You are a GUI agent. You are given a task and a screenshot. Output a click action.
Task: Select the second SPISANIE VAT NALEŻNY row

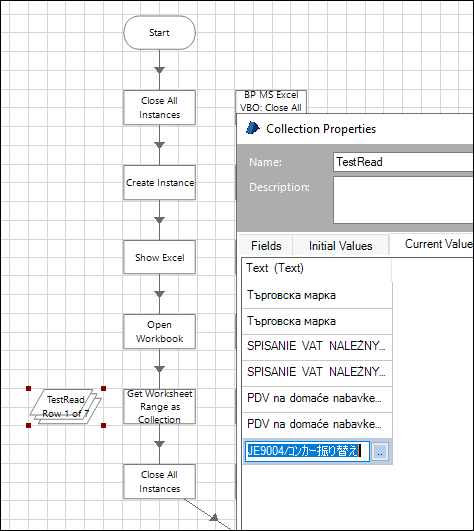tap(317, 372)
